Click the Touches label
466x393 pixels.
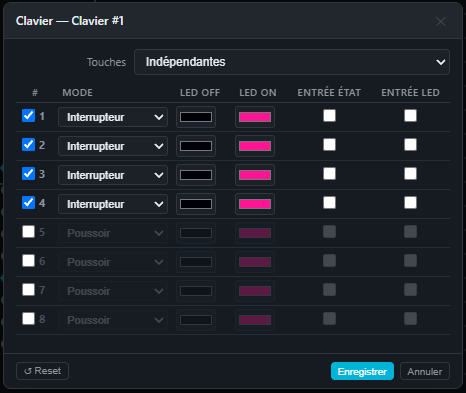[106, 62]
